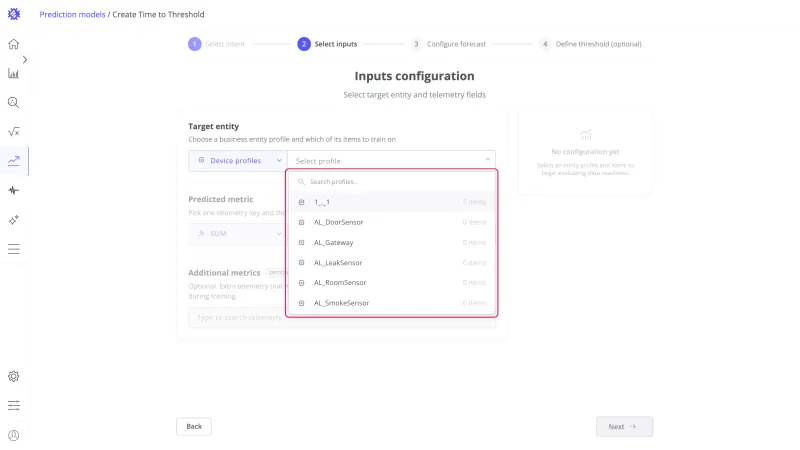Click the AL_Gateway profile icon
Screen dimensions: 800x450
302,242
